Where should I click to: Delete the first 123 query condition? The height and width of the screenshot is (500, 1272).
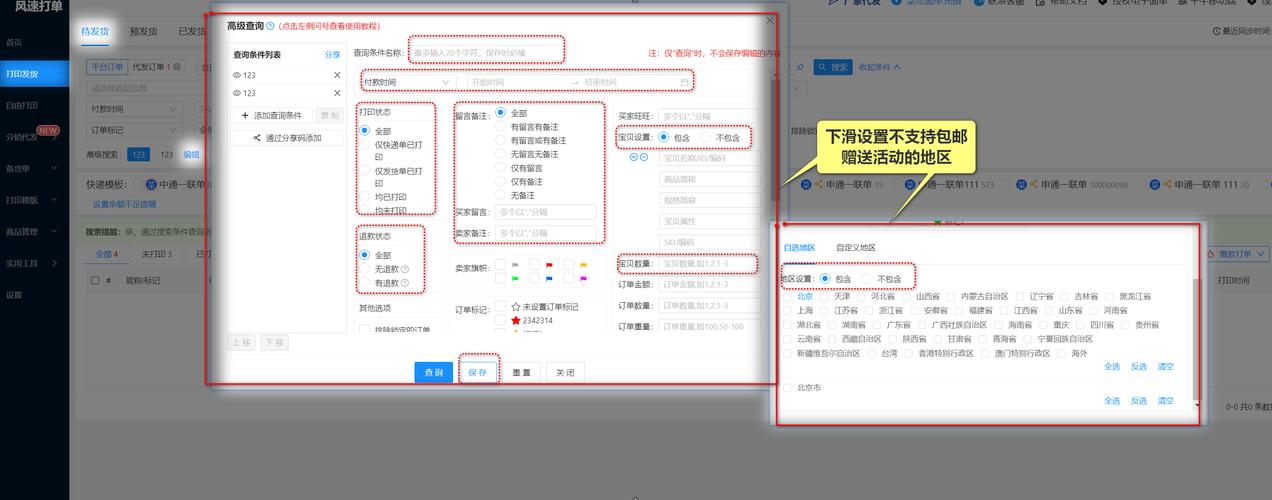click(337, 75)
